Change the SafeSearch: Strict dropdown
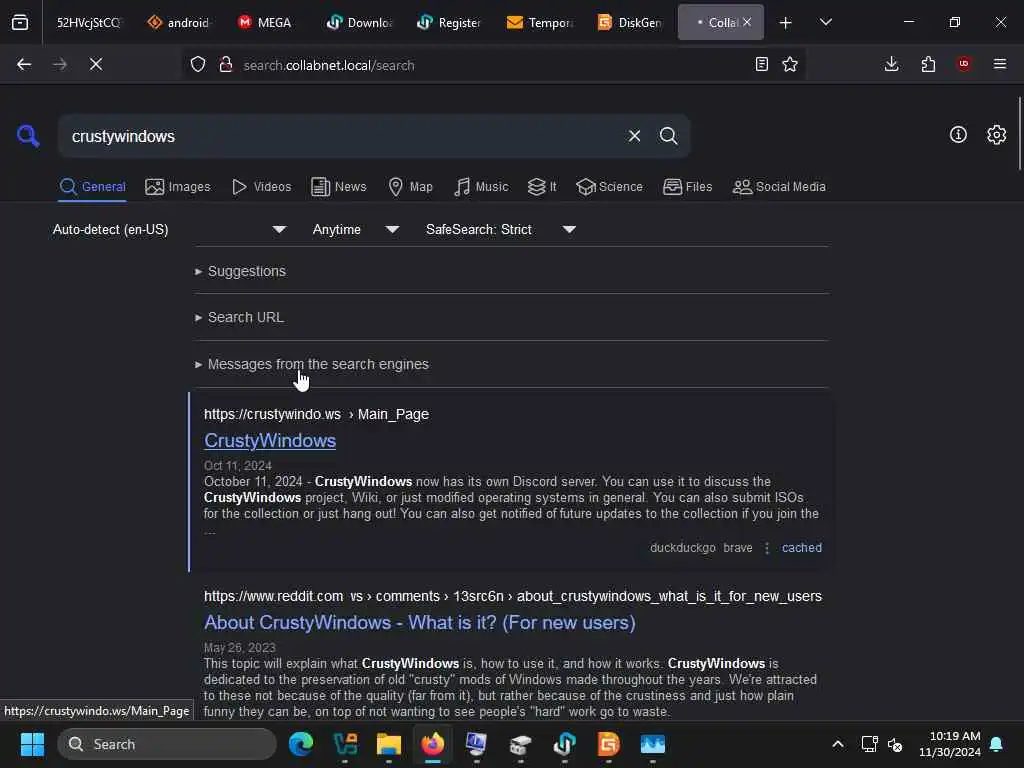This screenshot has width=1024, height=768. (x=500, y=229)
